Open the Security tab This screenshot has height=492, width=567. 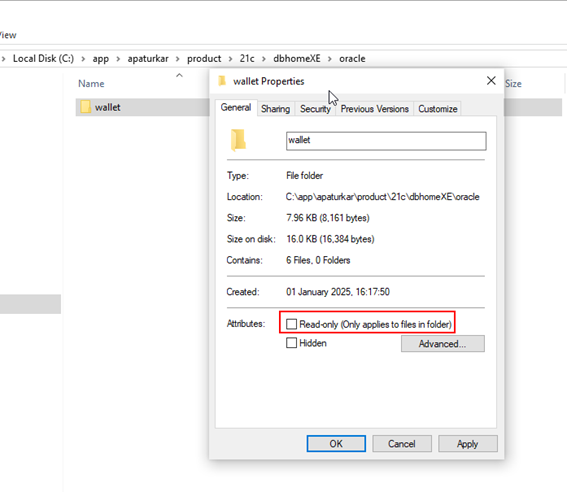tap(315, 109)
